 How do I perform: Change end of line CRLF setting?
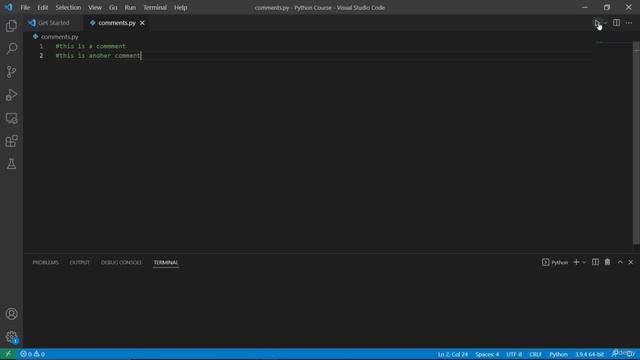[535, 354]
